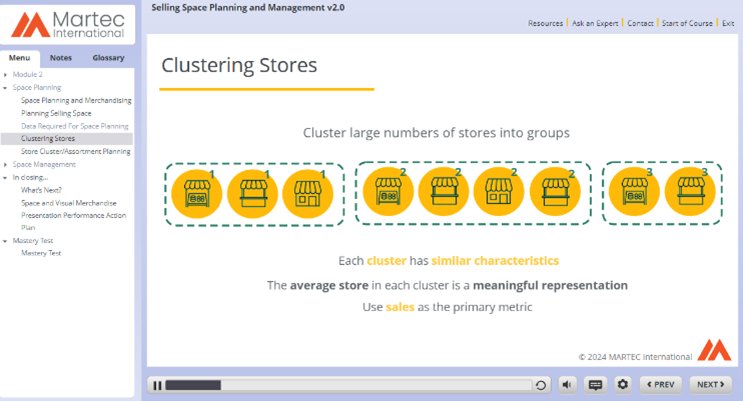
Task: Click Ask an Expert link
Action: 594,23
